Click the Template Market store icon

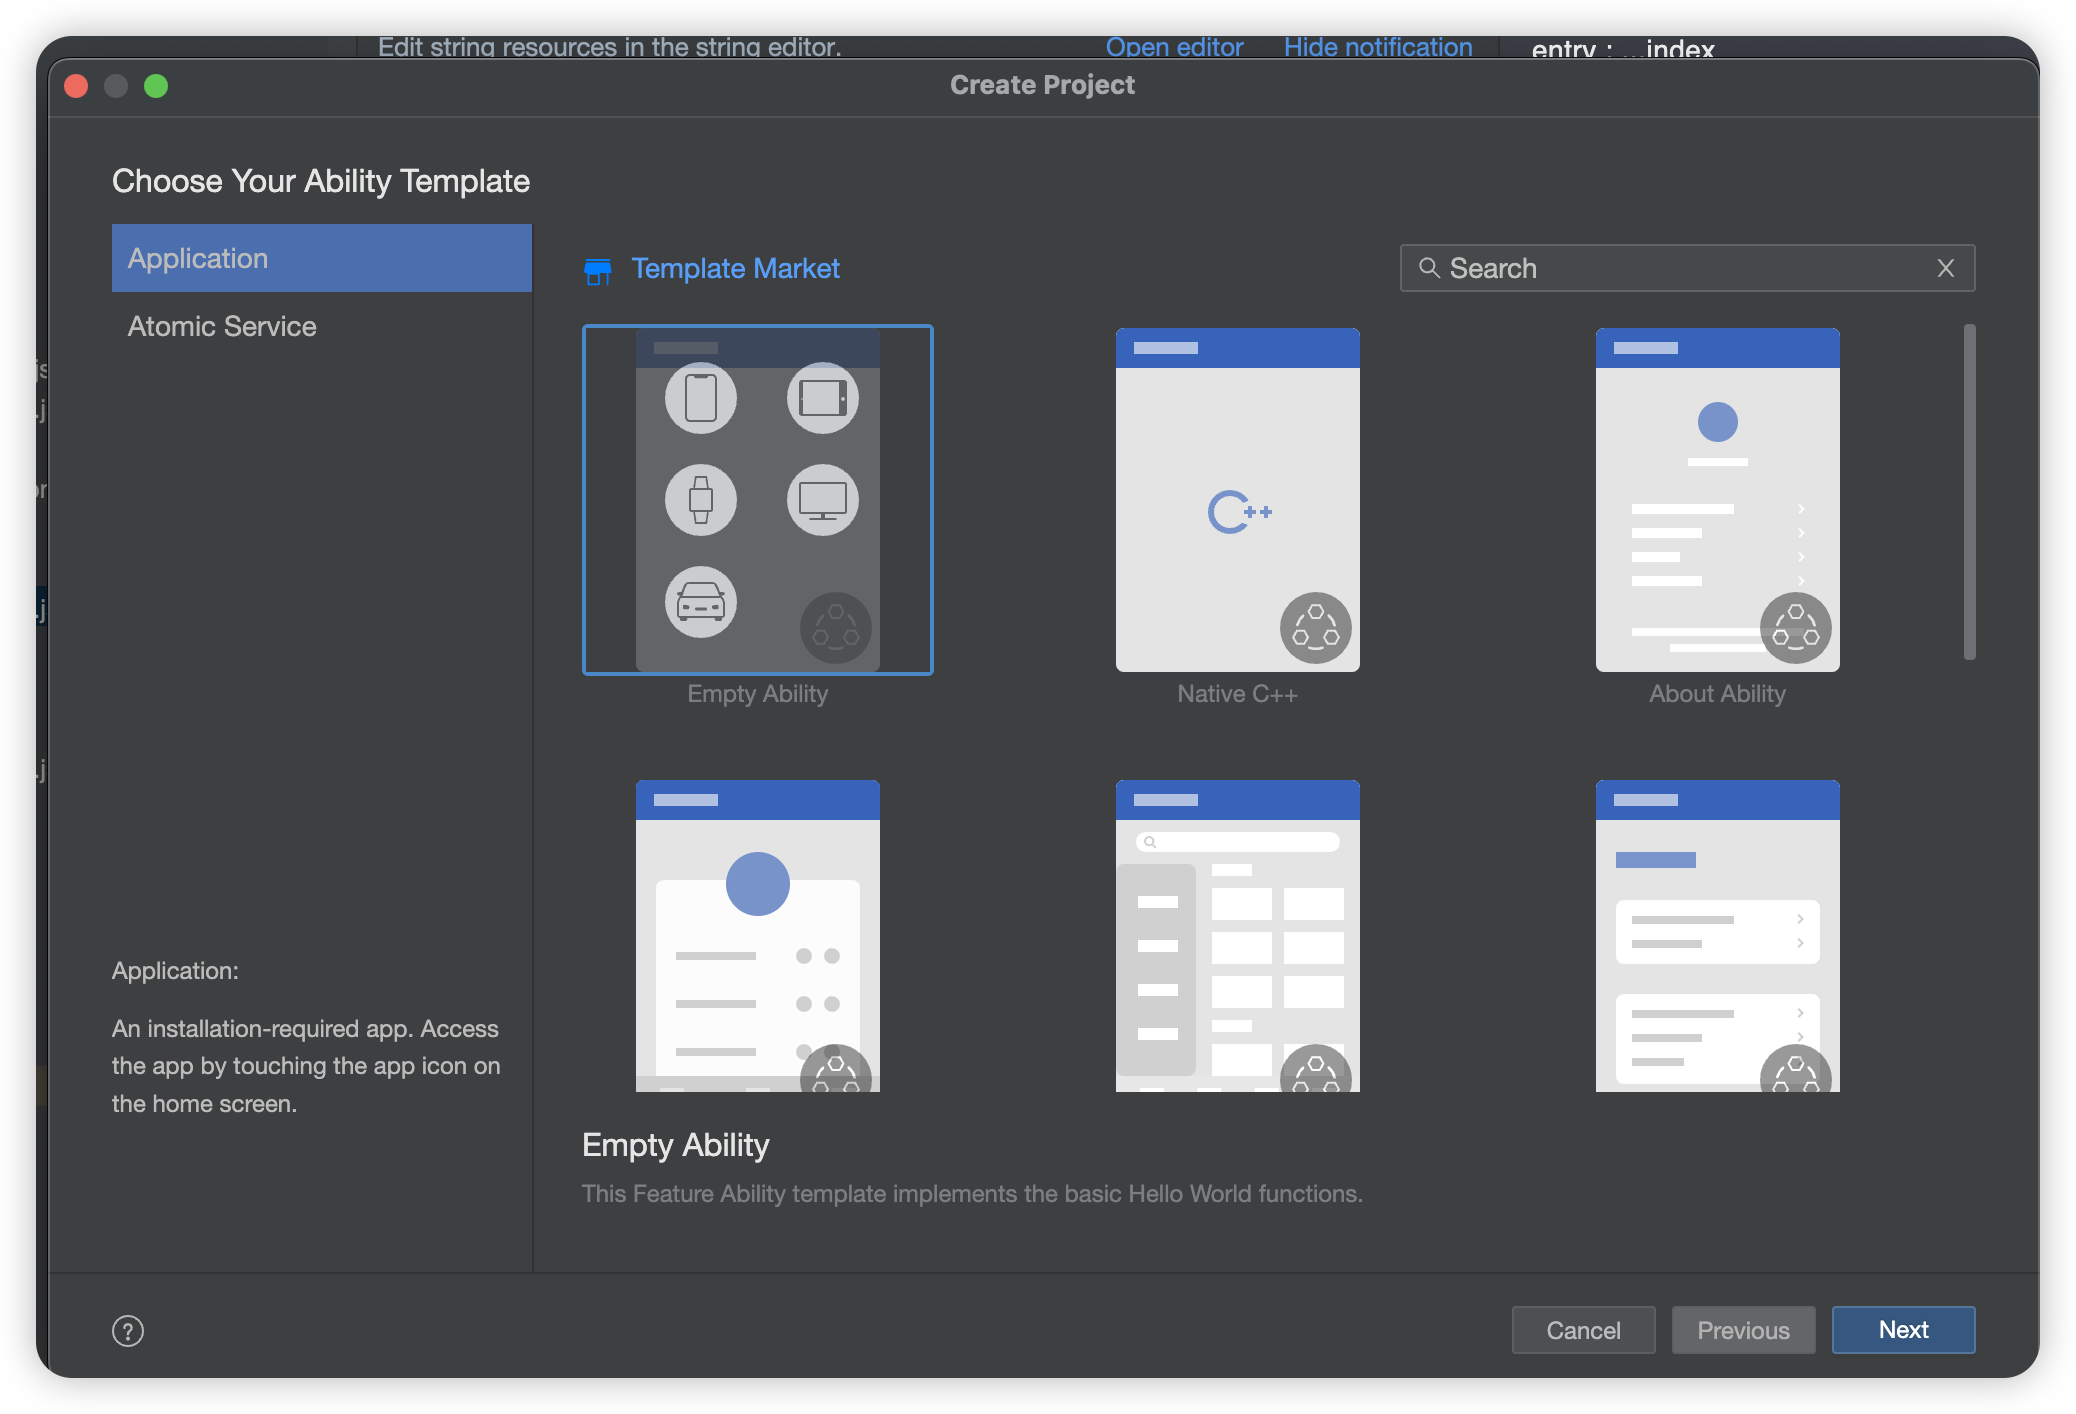[597, 270]
